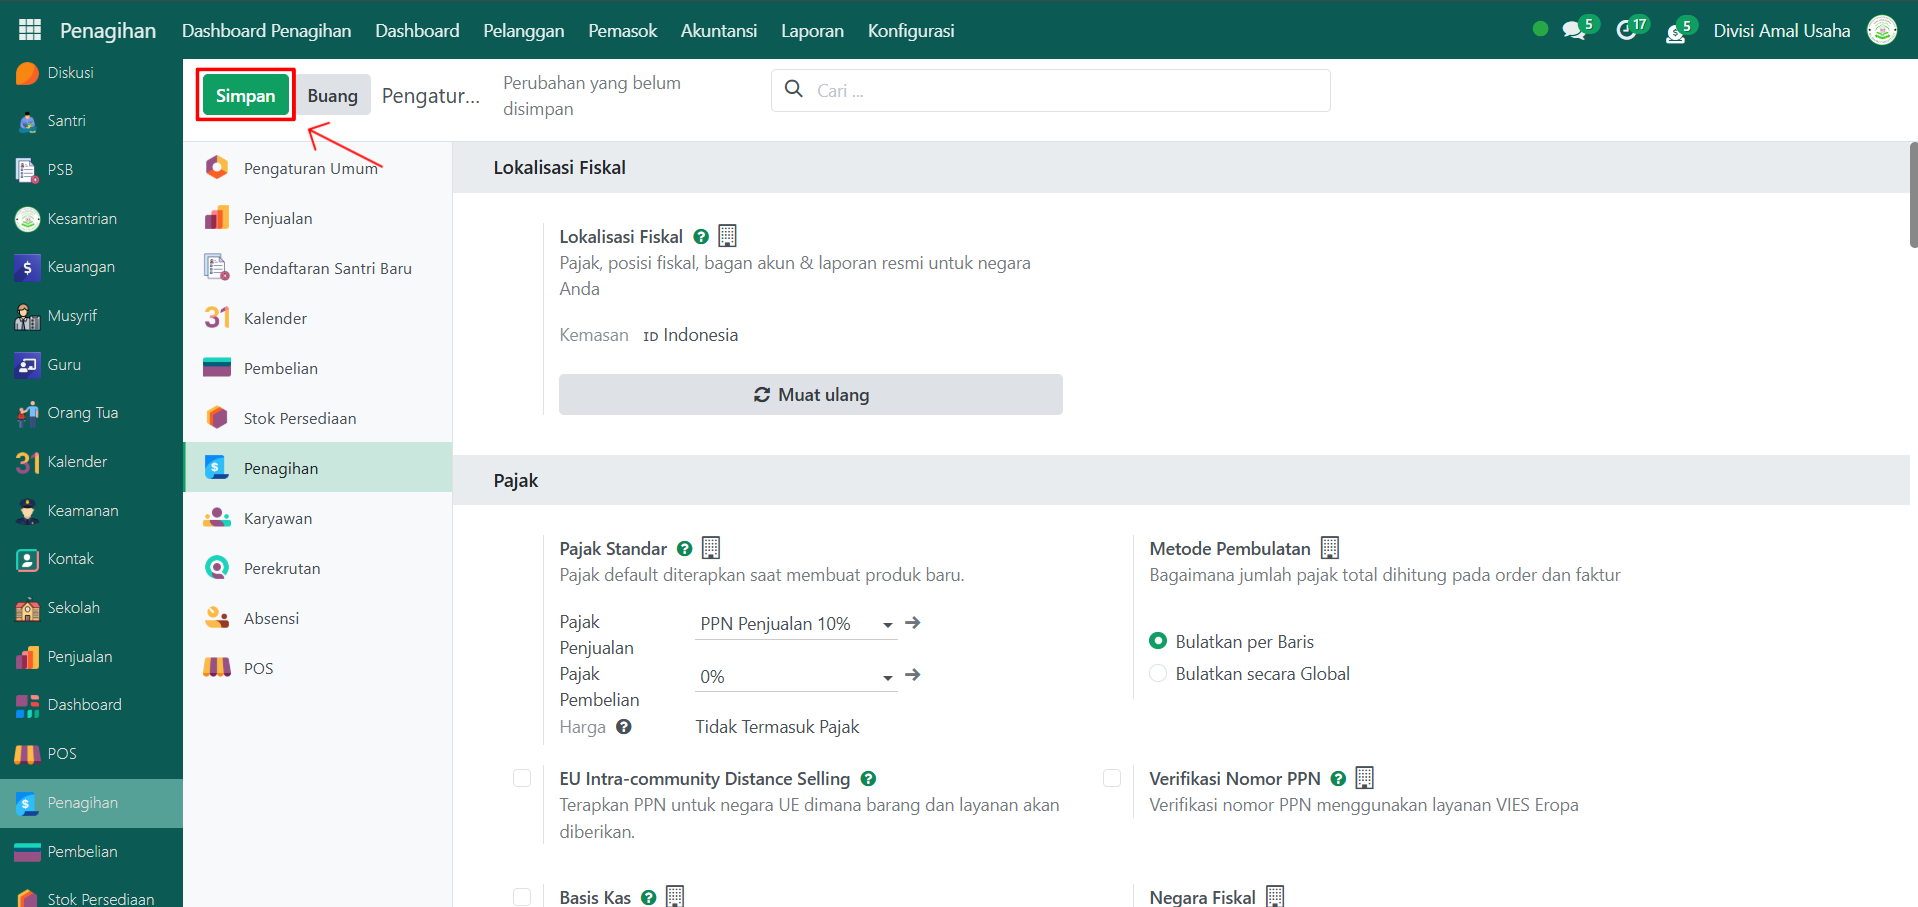The image size is (1918, 907).
Task: Click the user avatar icon
Action: coord(1881,31)
